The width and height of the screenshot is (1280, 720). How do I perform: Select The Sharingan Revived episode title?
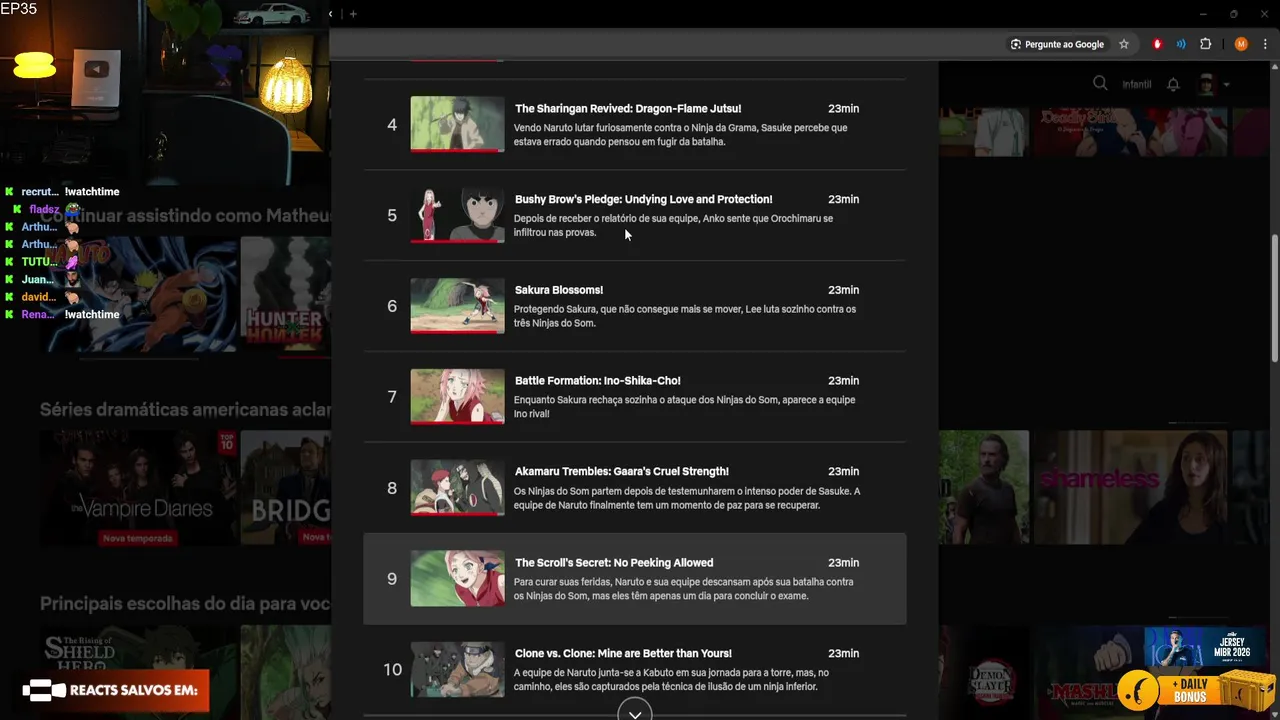[x=628, y=109]
